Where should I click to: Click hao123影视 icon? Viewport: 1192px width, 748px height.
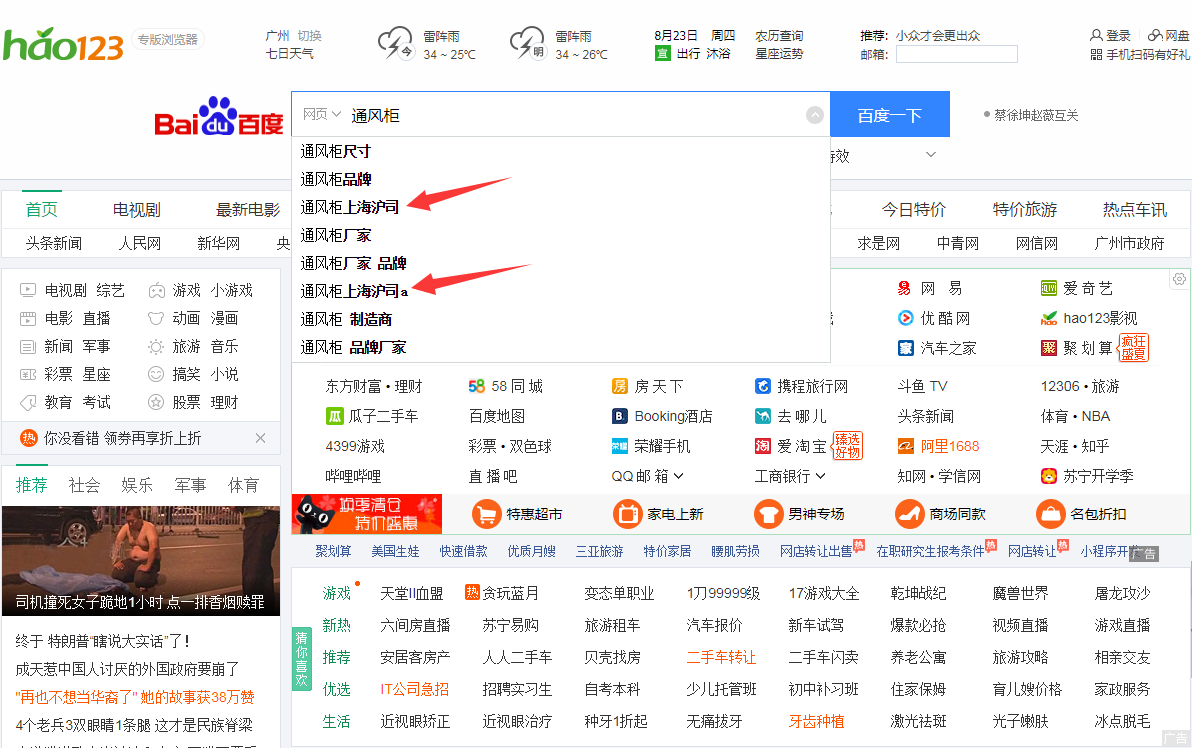click(1049, 318)
